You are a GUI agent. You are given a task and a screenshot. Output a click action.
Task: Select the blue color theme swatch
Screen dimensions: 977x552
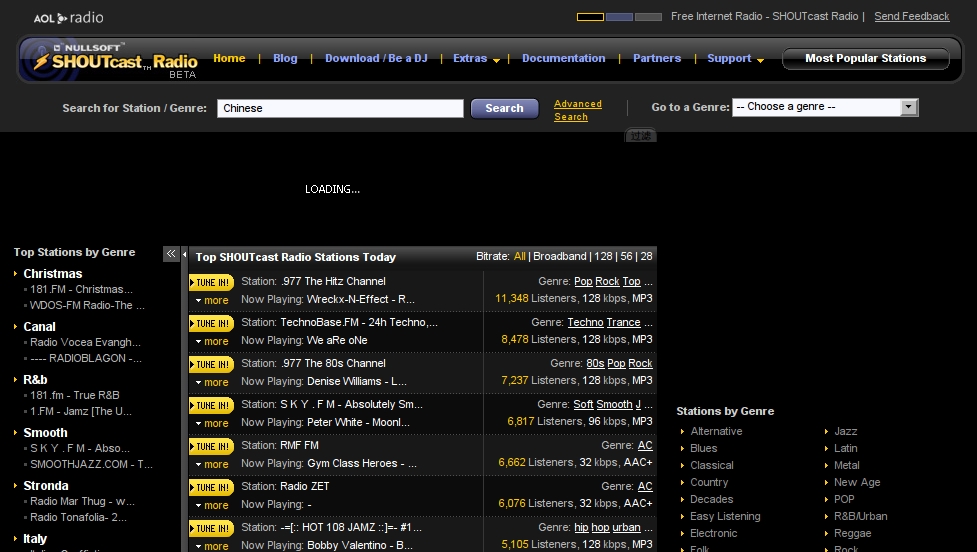pyautogui.click(x=619, y=17)
